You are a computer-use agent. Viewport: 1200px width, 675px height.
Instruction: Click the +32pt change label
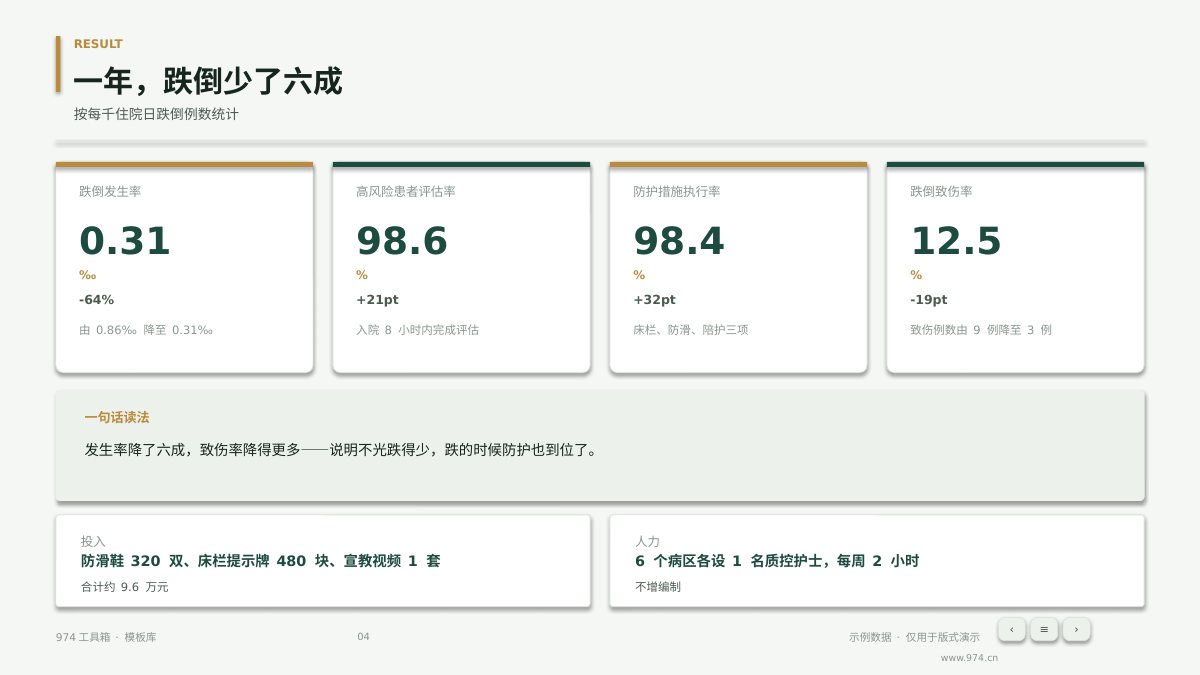pos(654,300)
